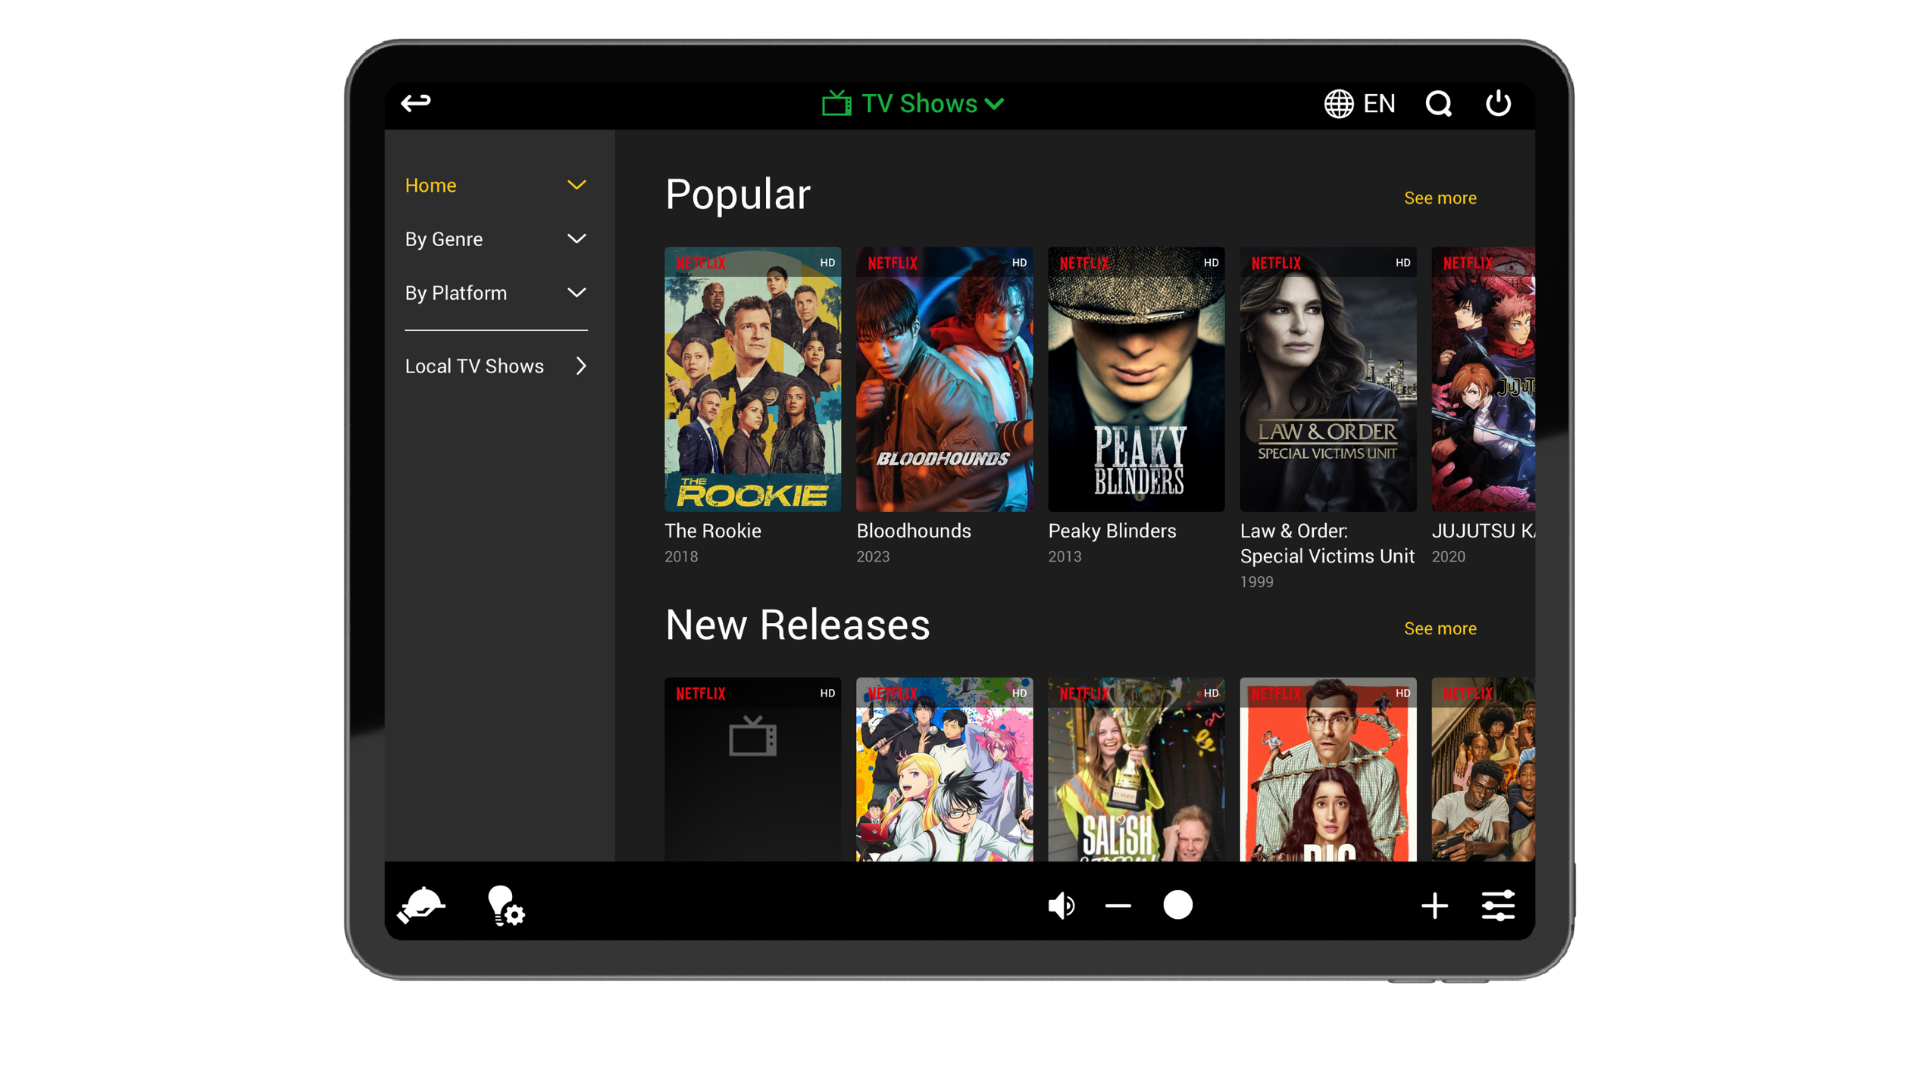The image size is (1920, 1080).
Task: Click The Rookie title text
Action: [713, 531]
